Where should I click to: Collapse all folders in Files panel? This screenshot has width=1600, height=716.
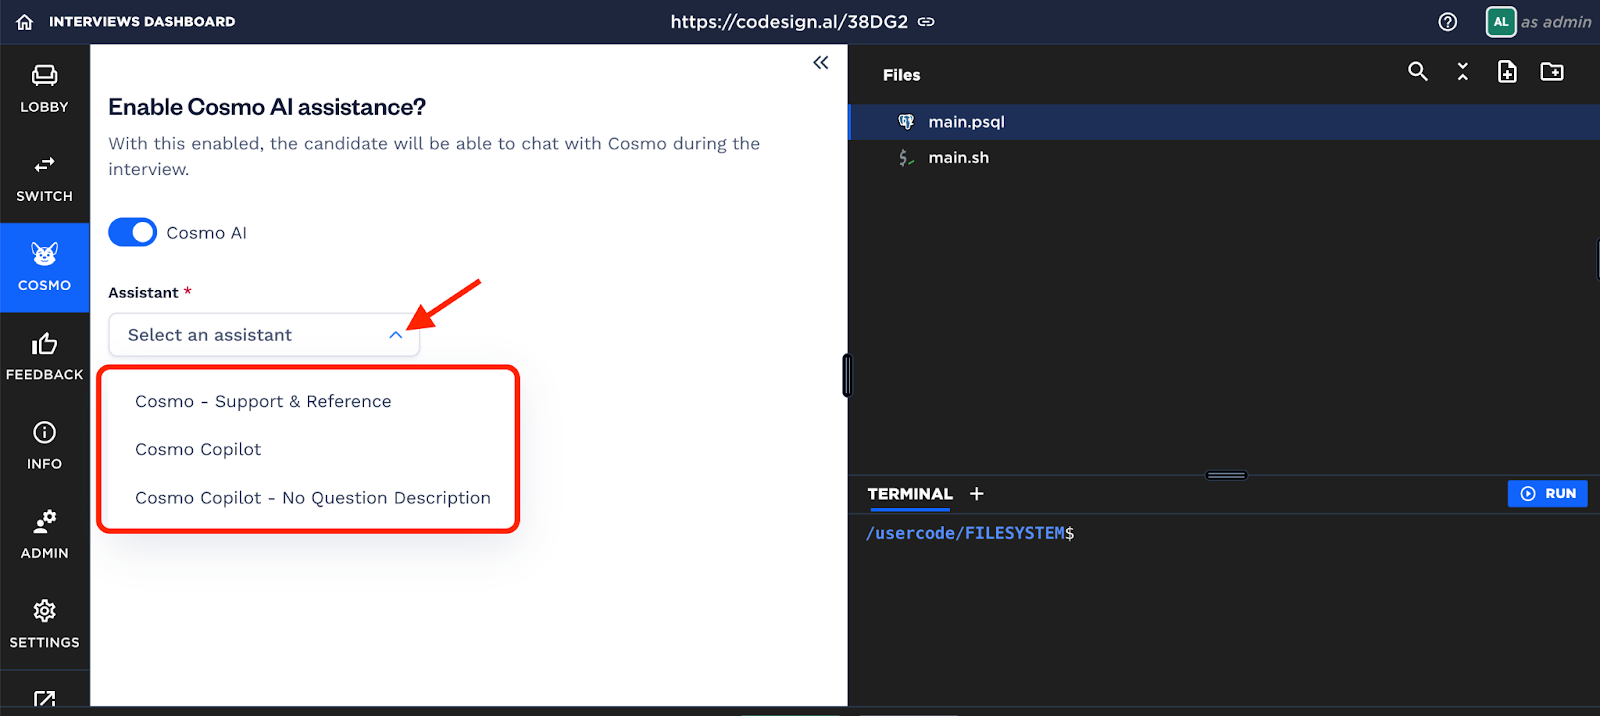click(1462, 71)
